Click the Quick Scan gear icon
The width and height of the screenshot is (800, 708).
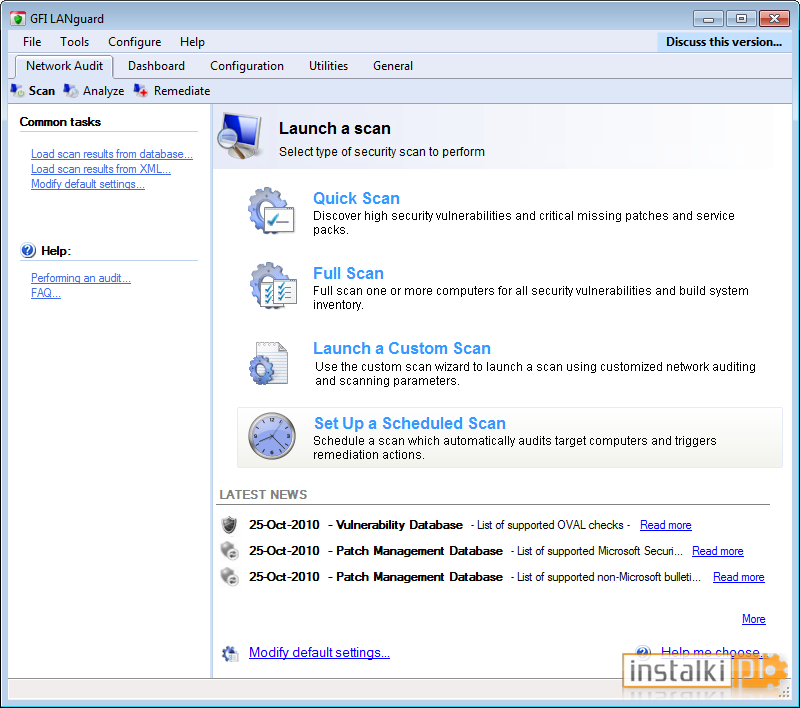271,211
